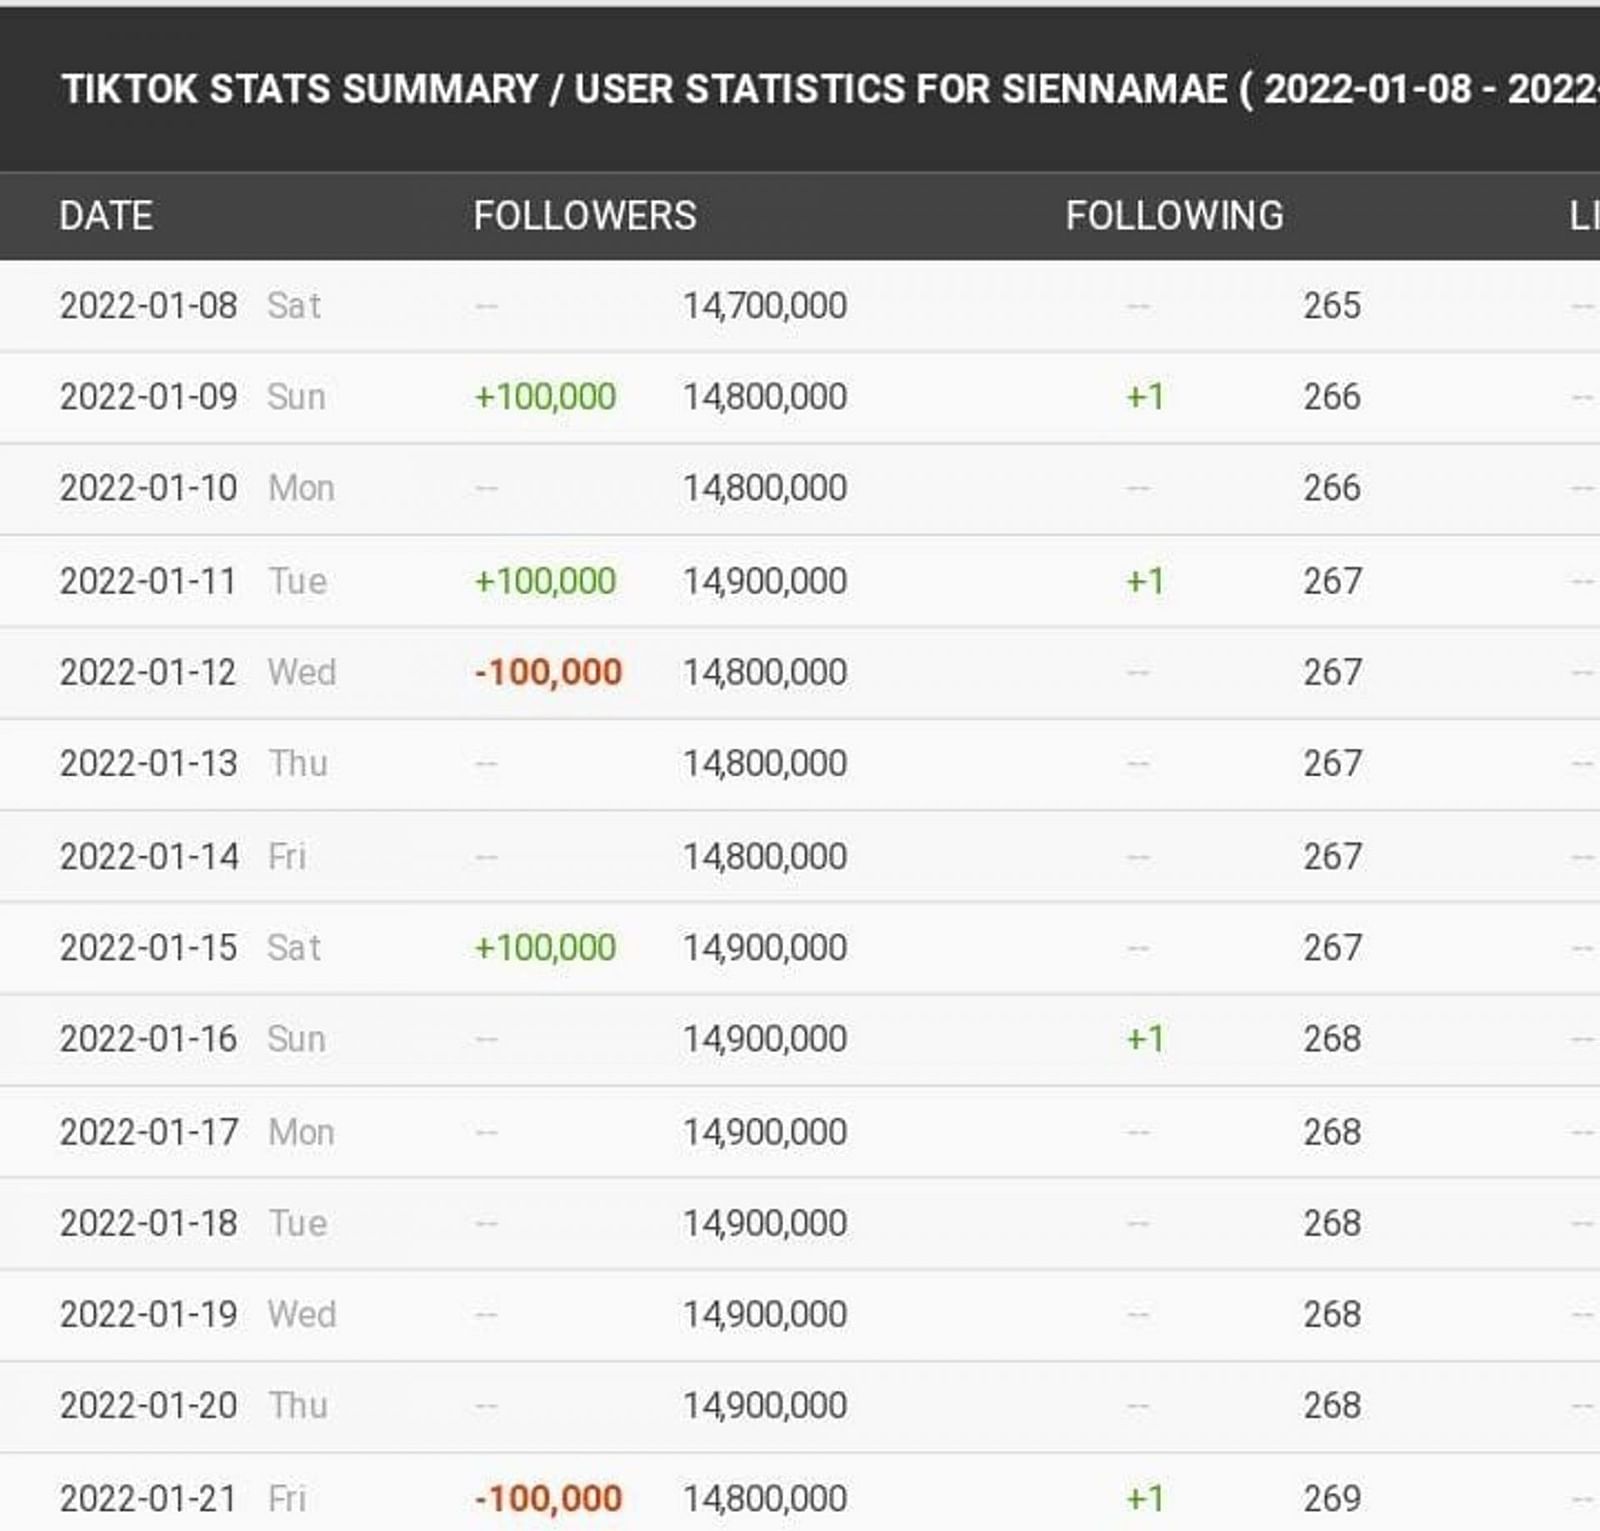The image size is (1600, 1531).
Task: Click Mon label in 2022-01-17 row
Action: coord(301,1132)
